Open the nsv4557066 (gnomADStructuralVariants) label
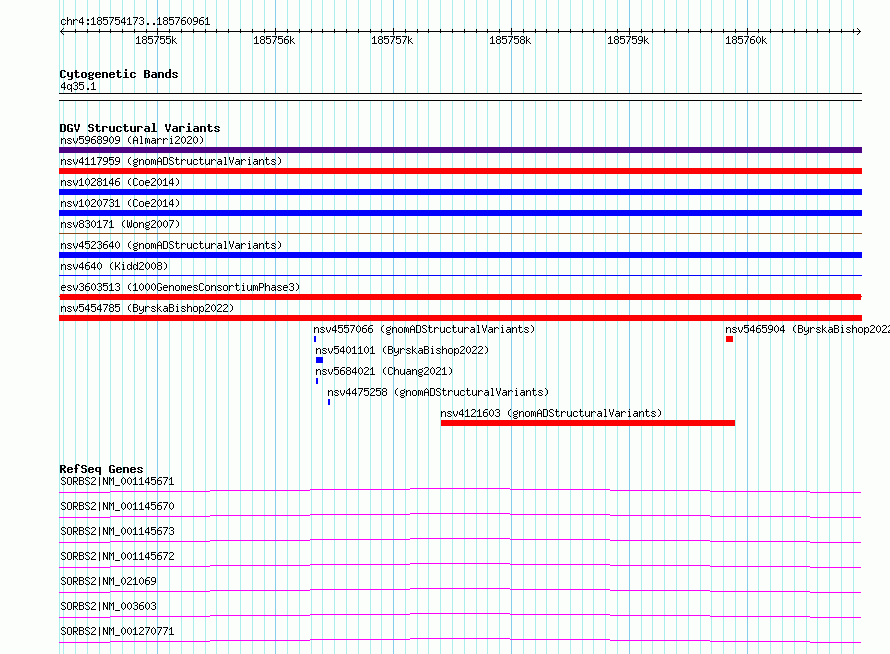 (424, 329)
